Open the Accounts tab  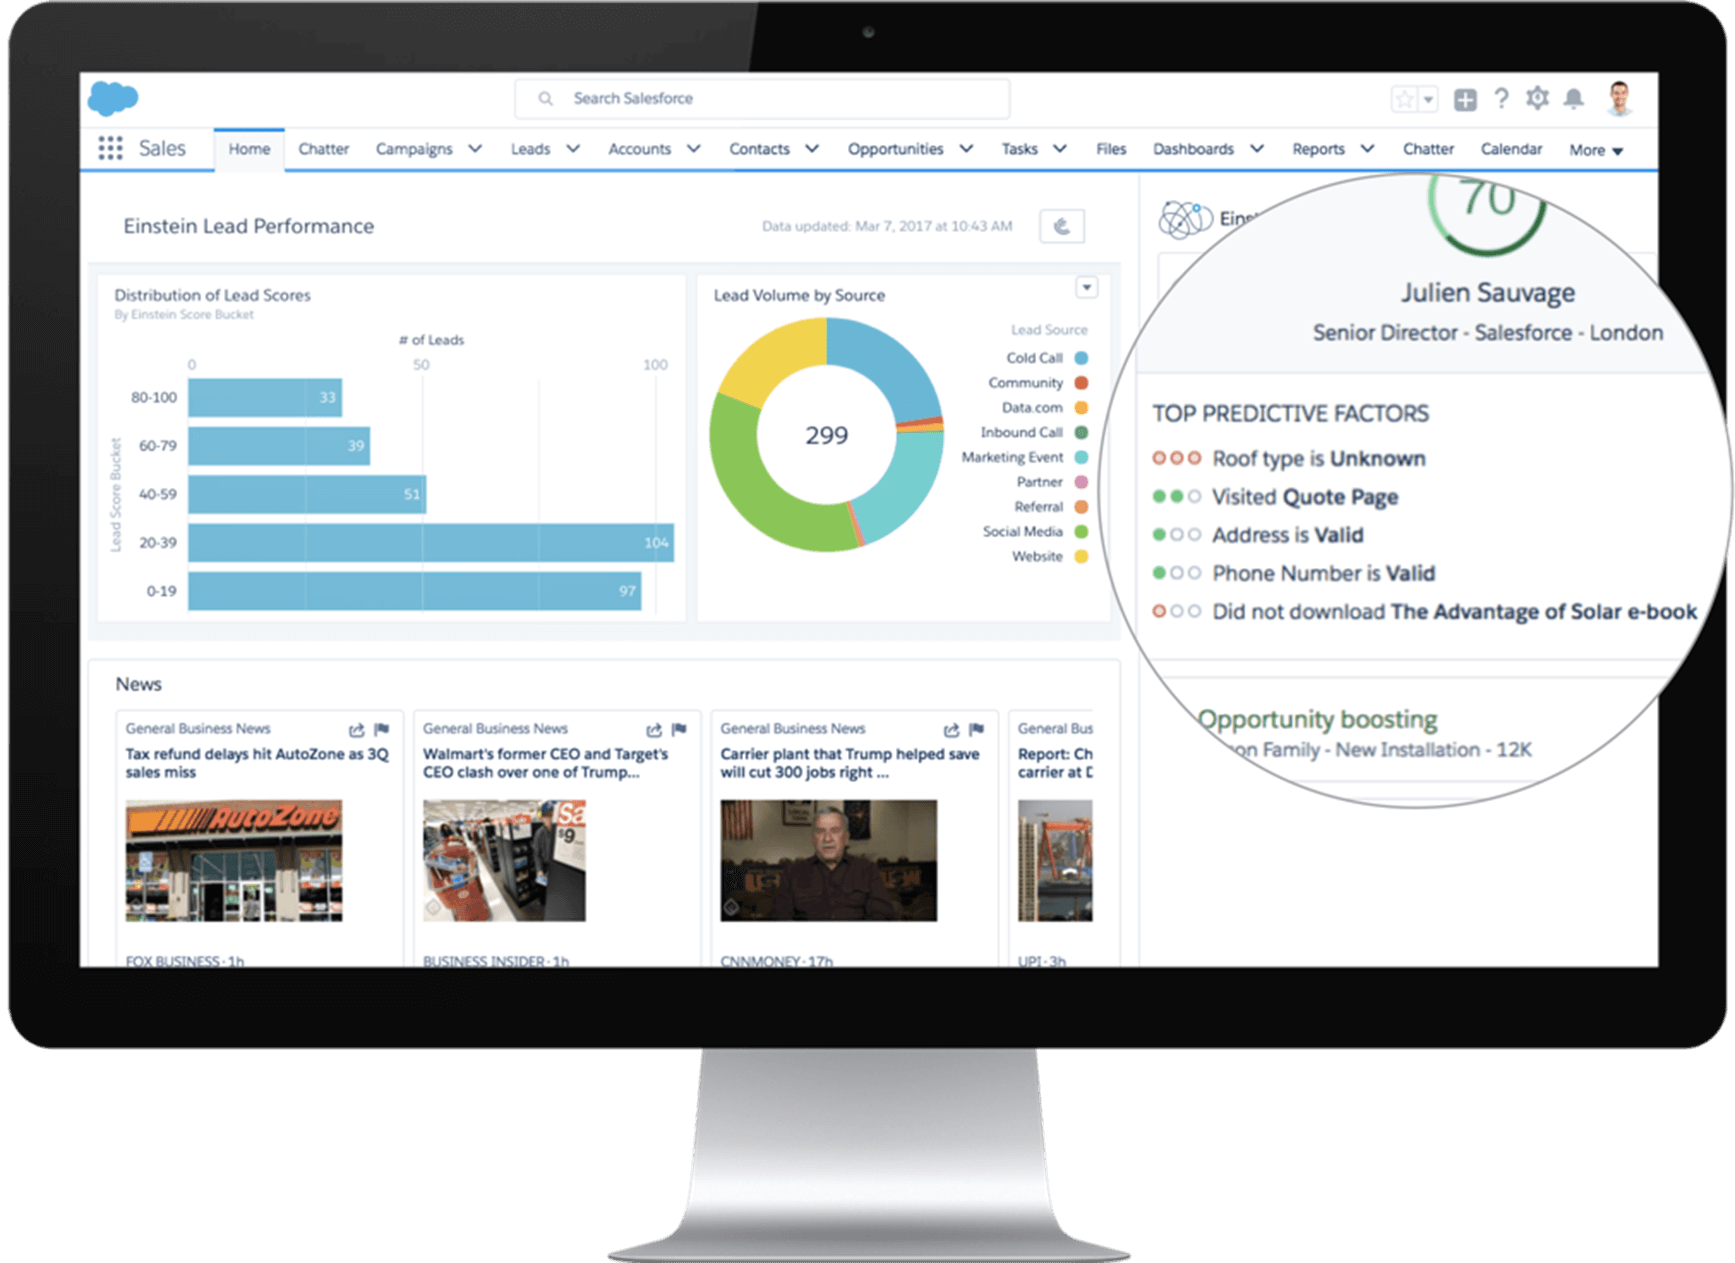[x=639, y=149]
